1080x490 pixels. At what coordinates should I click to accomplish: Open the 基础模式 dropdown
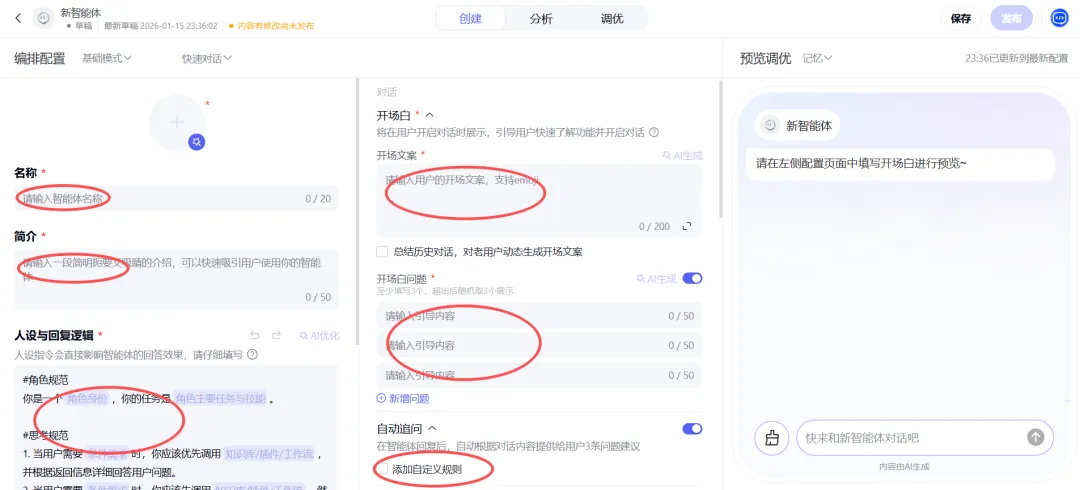coord(107,58)
